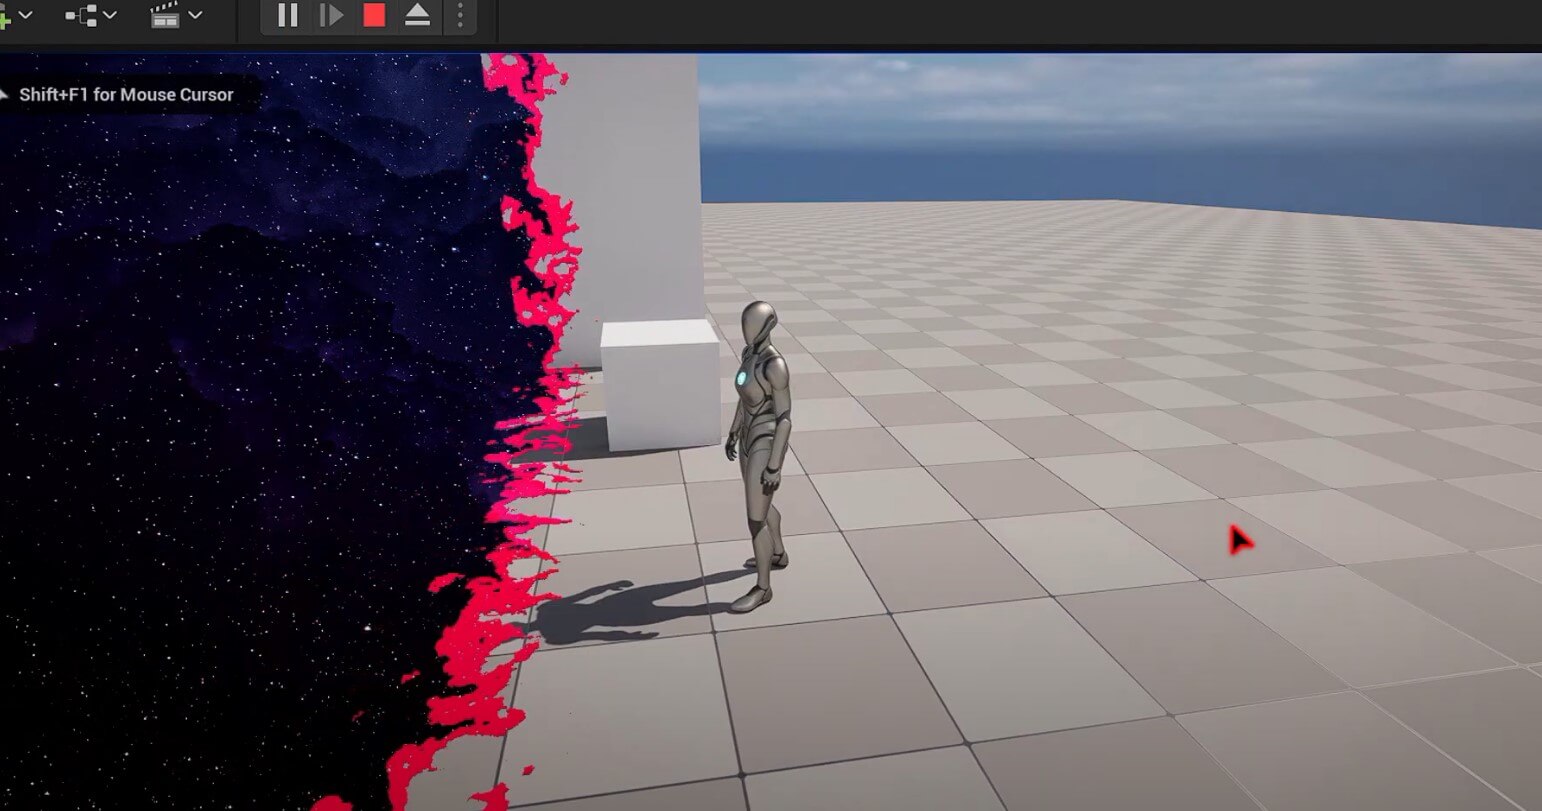Eject from the player controller

coord(417,15)
